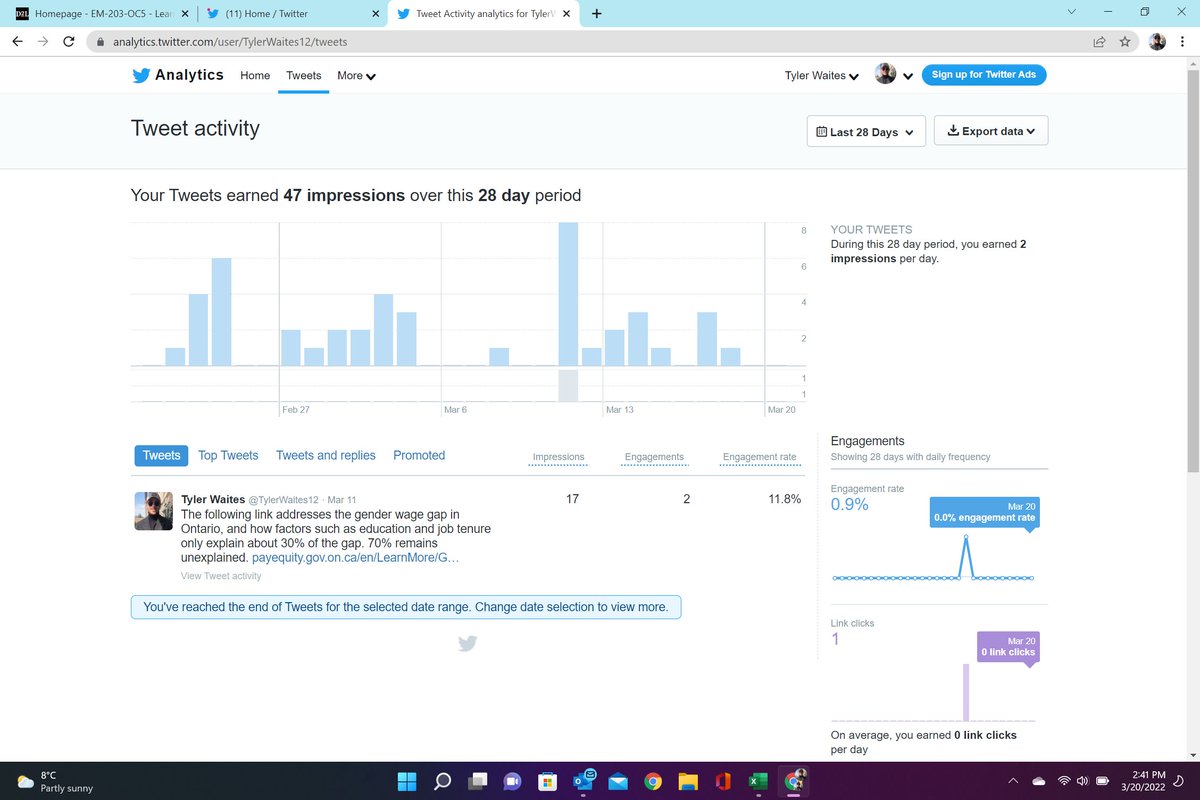1200x800 pixels.
Task: Close the Home / Twitter tab
Action: 375,14
